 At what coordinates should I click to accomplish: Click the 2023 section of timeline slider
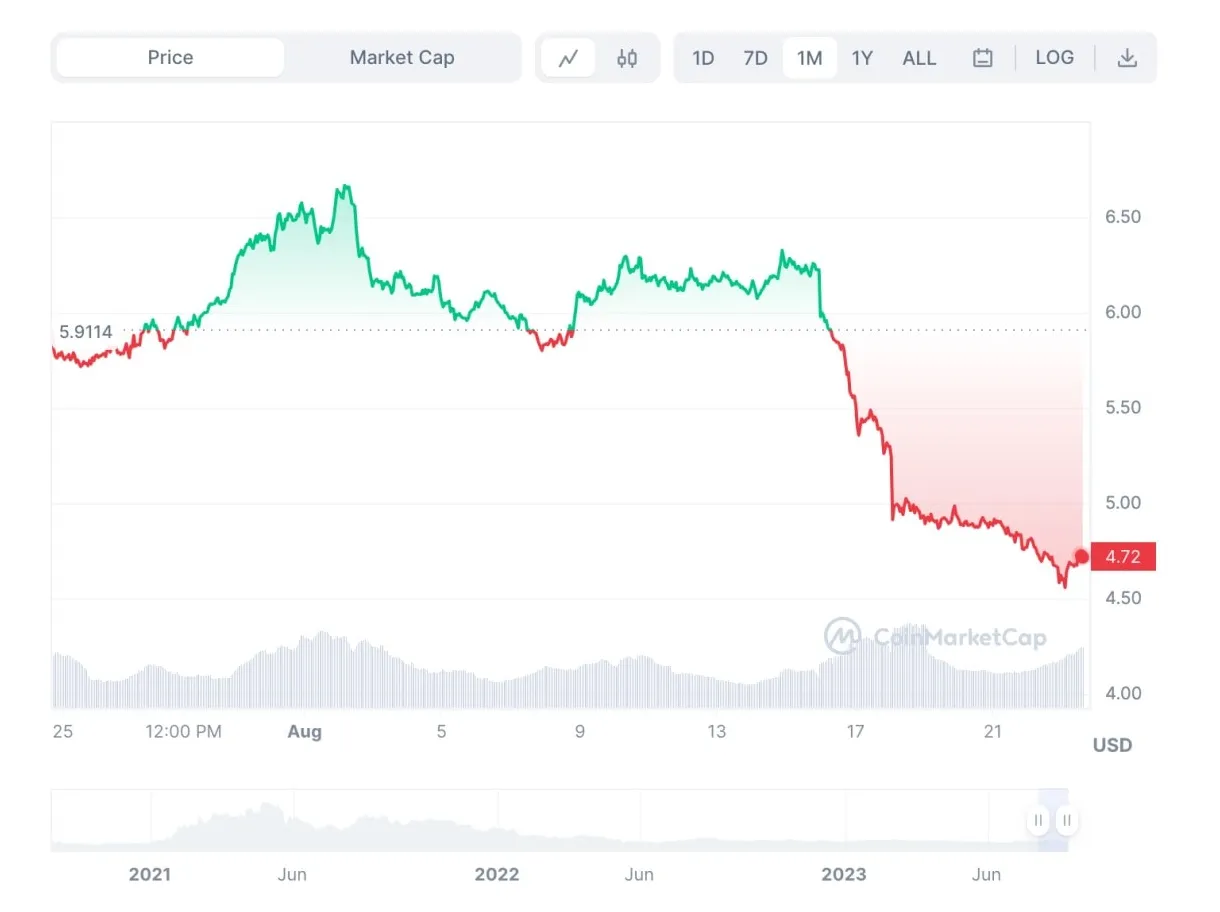(845, 820)
